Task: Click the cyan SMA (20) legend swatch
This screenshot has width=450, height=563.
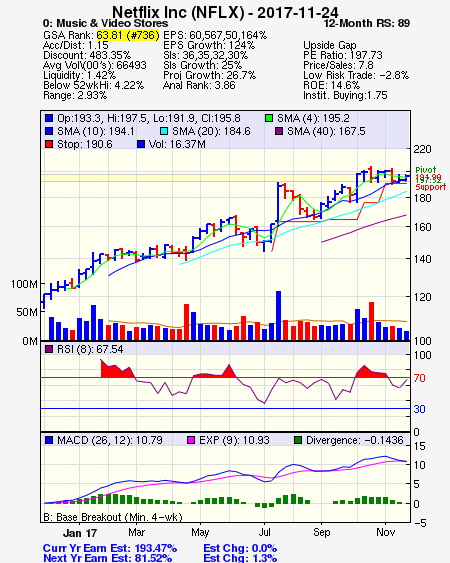Action: (164, 131)
